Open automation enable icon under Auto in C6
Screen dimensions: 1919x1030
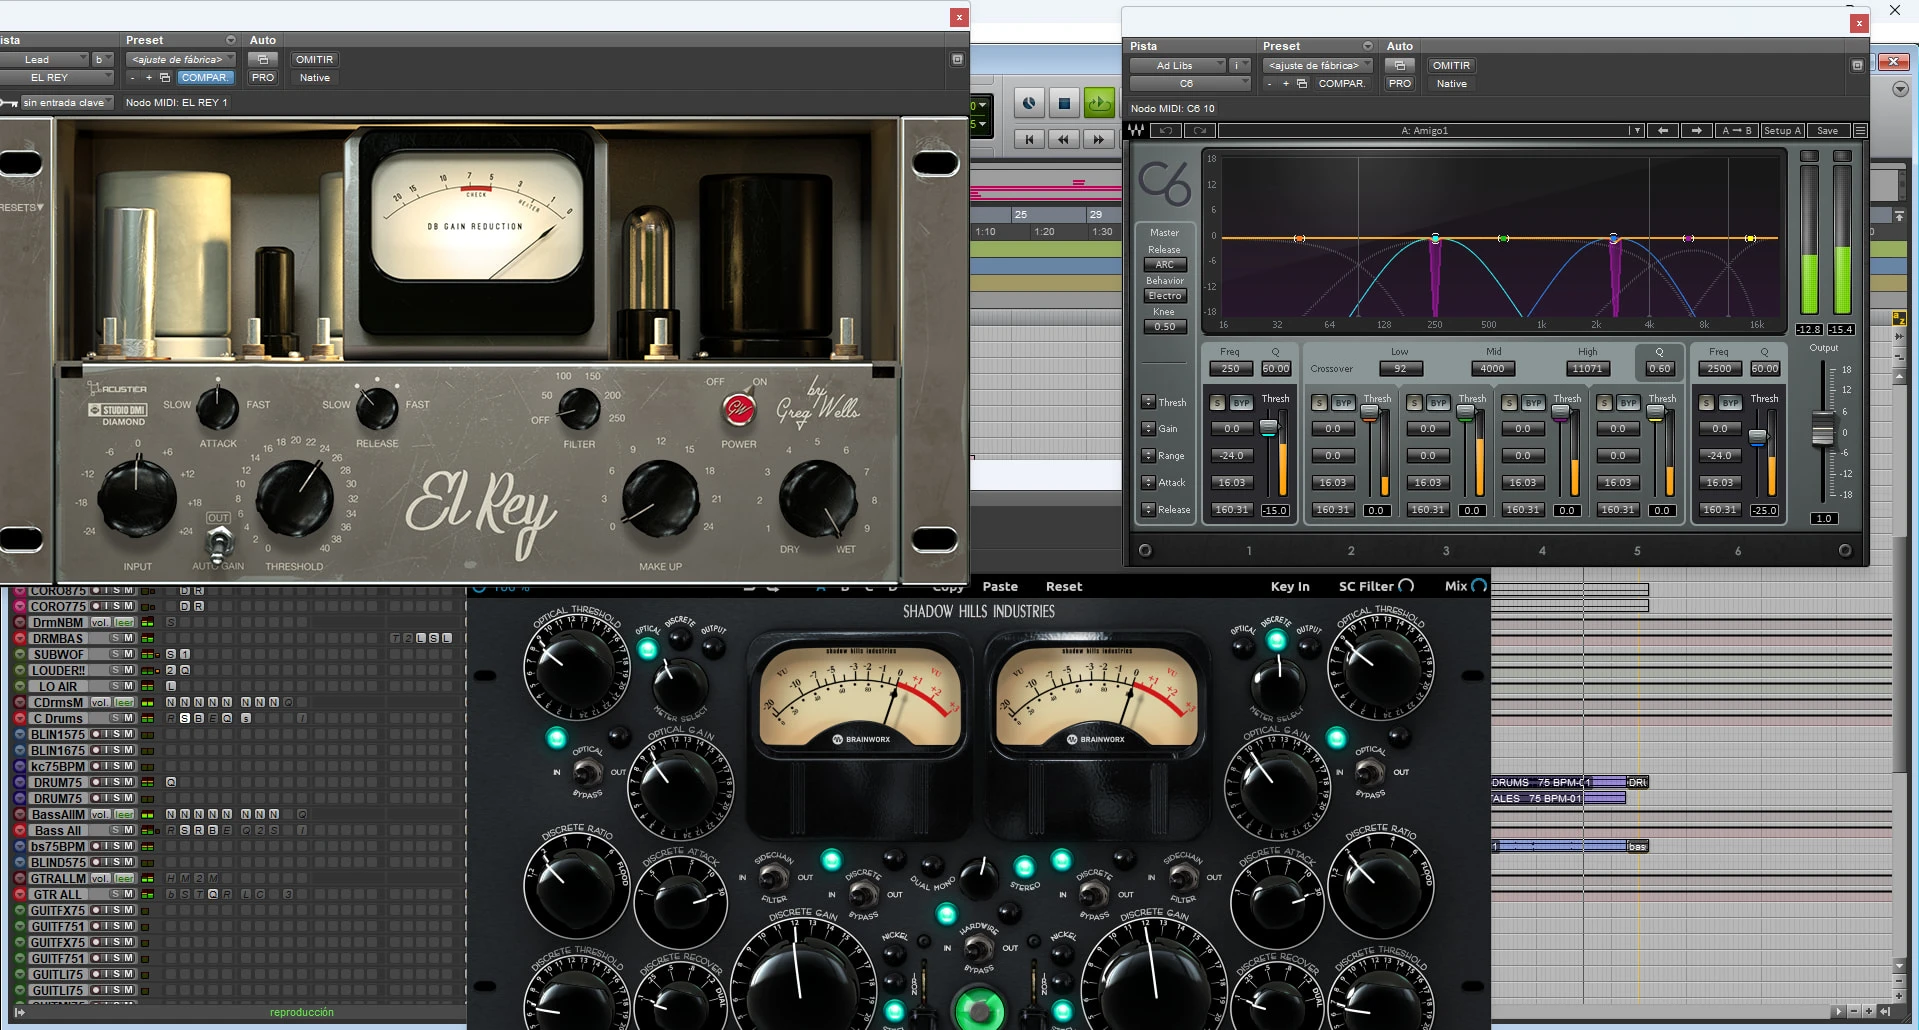pos(1399,65)
